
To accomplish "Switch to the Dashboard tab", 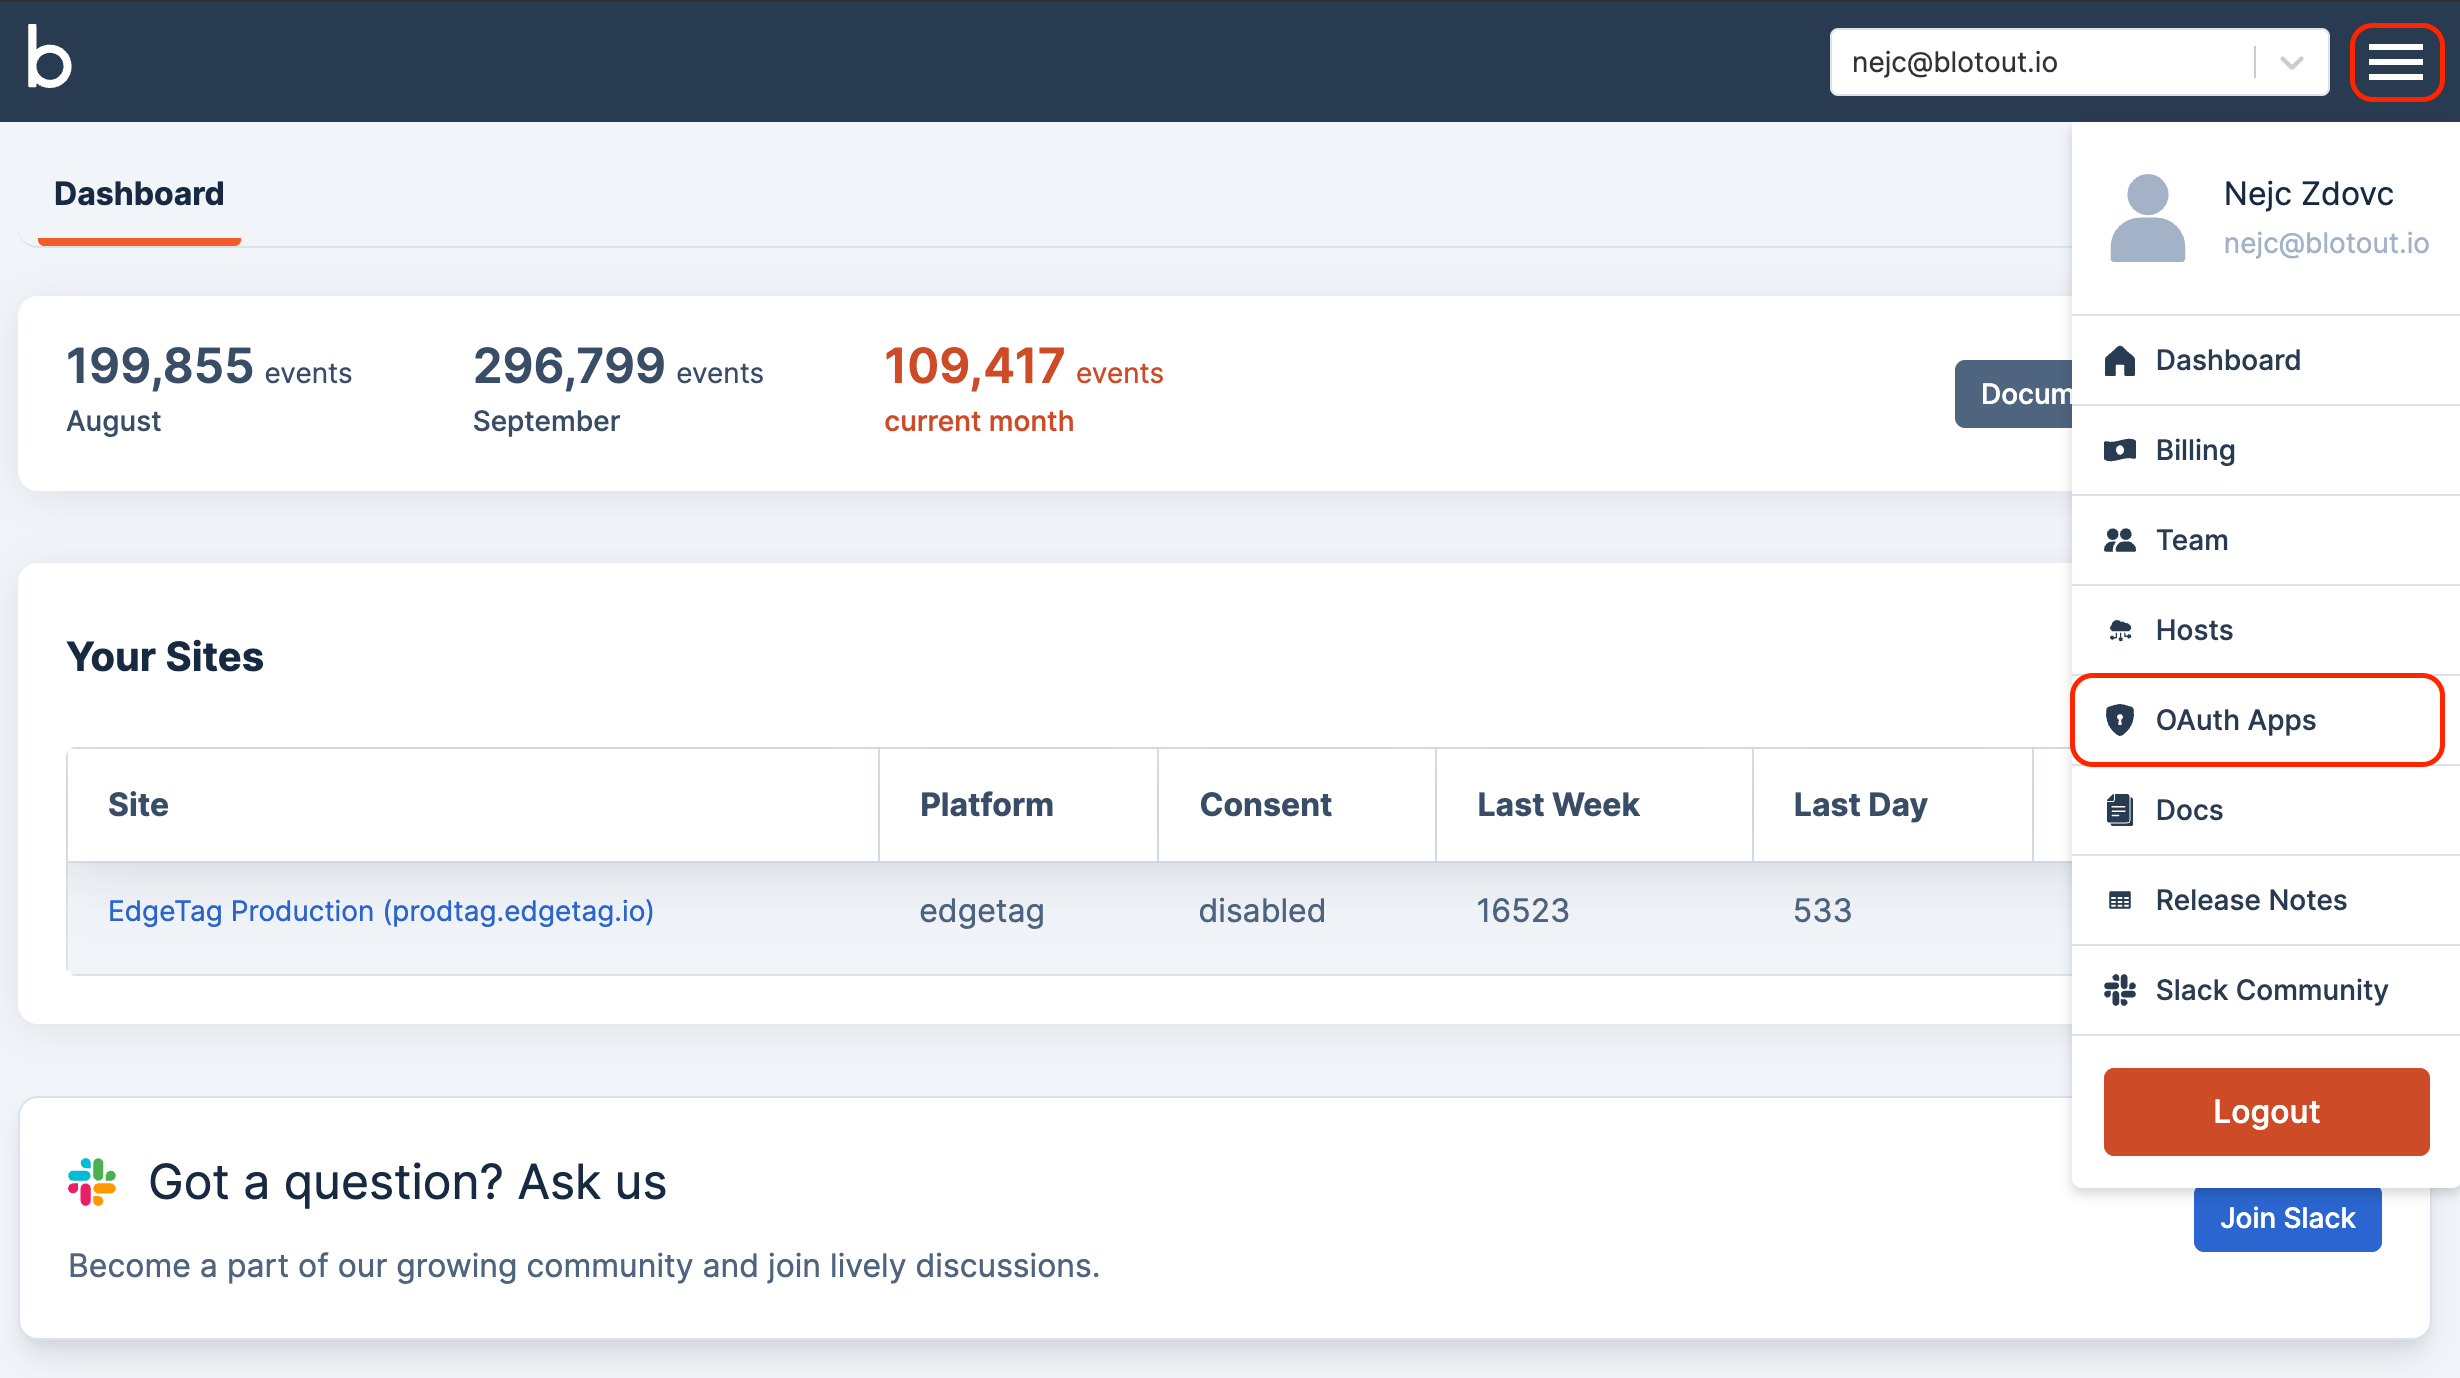I will click(x=139, y=194).
